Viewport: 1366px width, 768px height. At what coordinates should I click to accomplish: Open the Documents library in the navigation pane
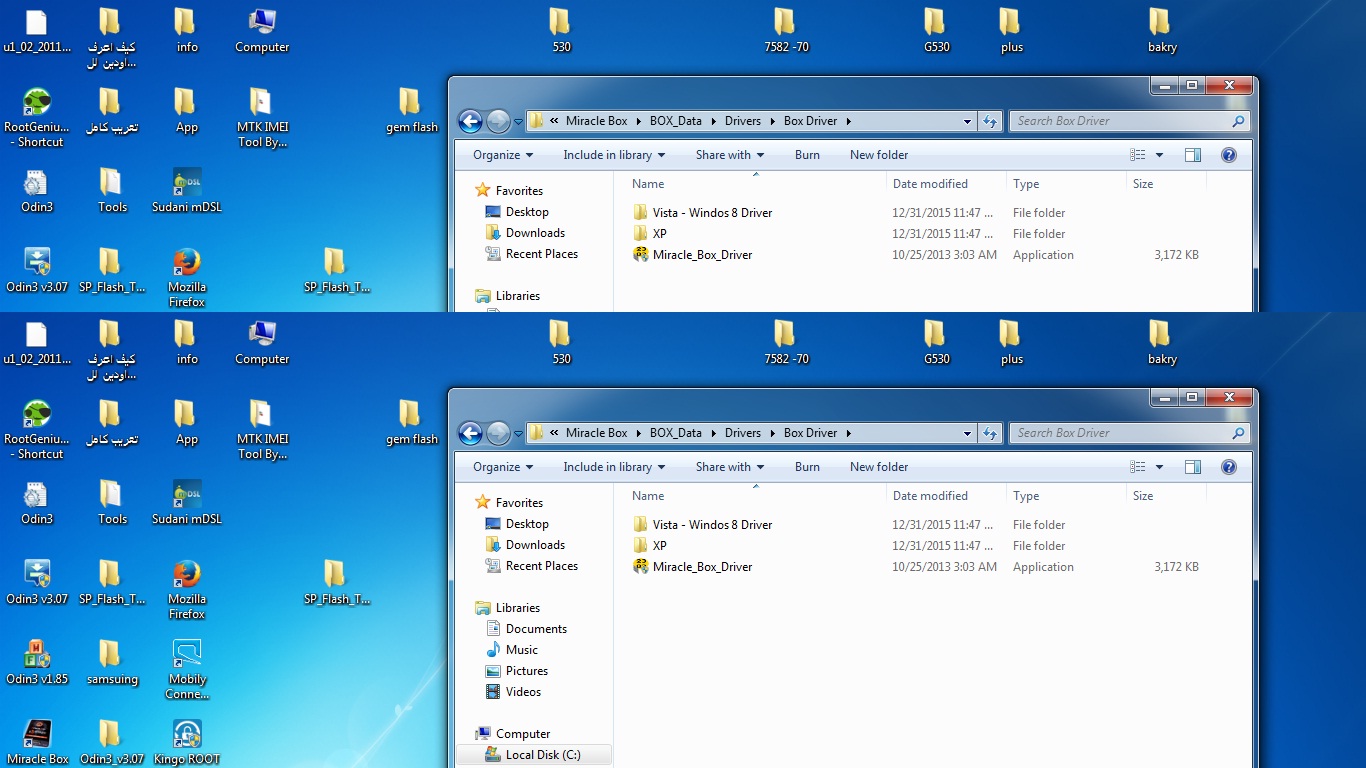(x=526, y=629)
